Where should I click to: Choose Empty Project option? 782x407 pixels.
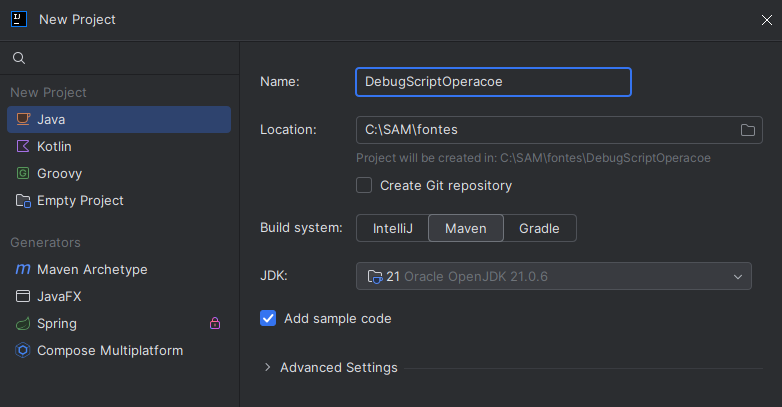[119, 201]
